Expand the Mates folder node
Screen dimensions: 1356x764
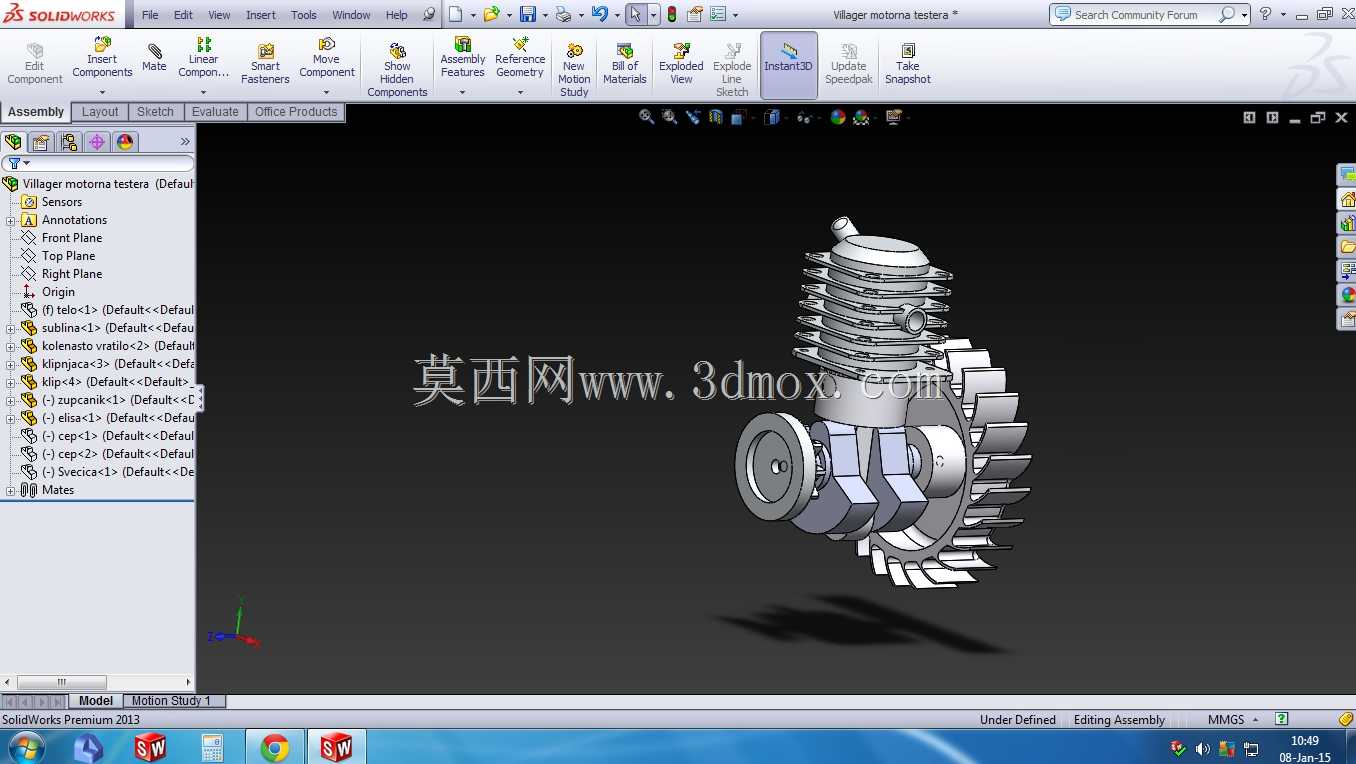[x=11, y=490]
